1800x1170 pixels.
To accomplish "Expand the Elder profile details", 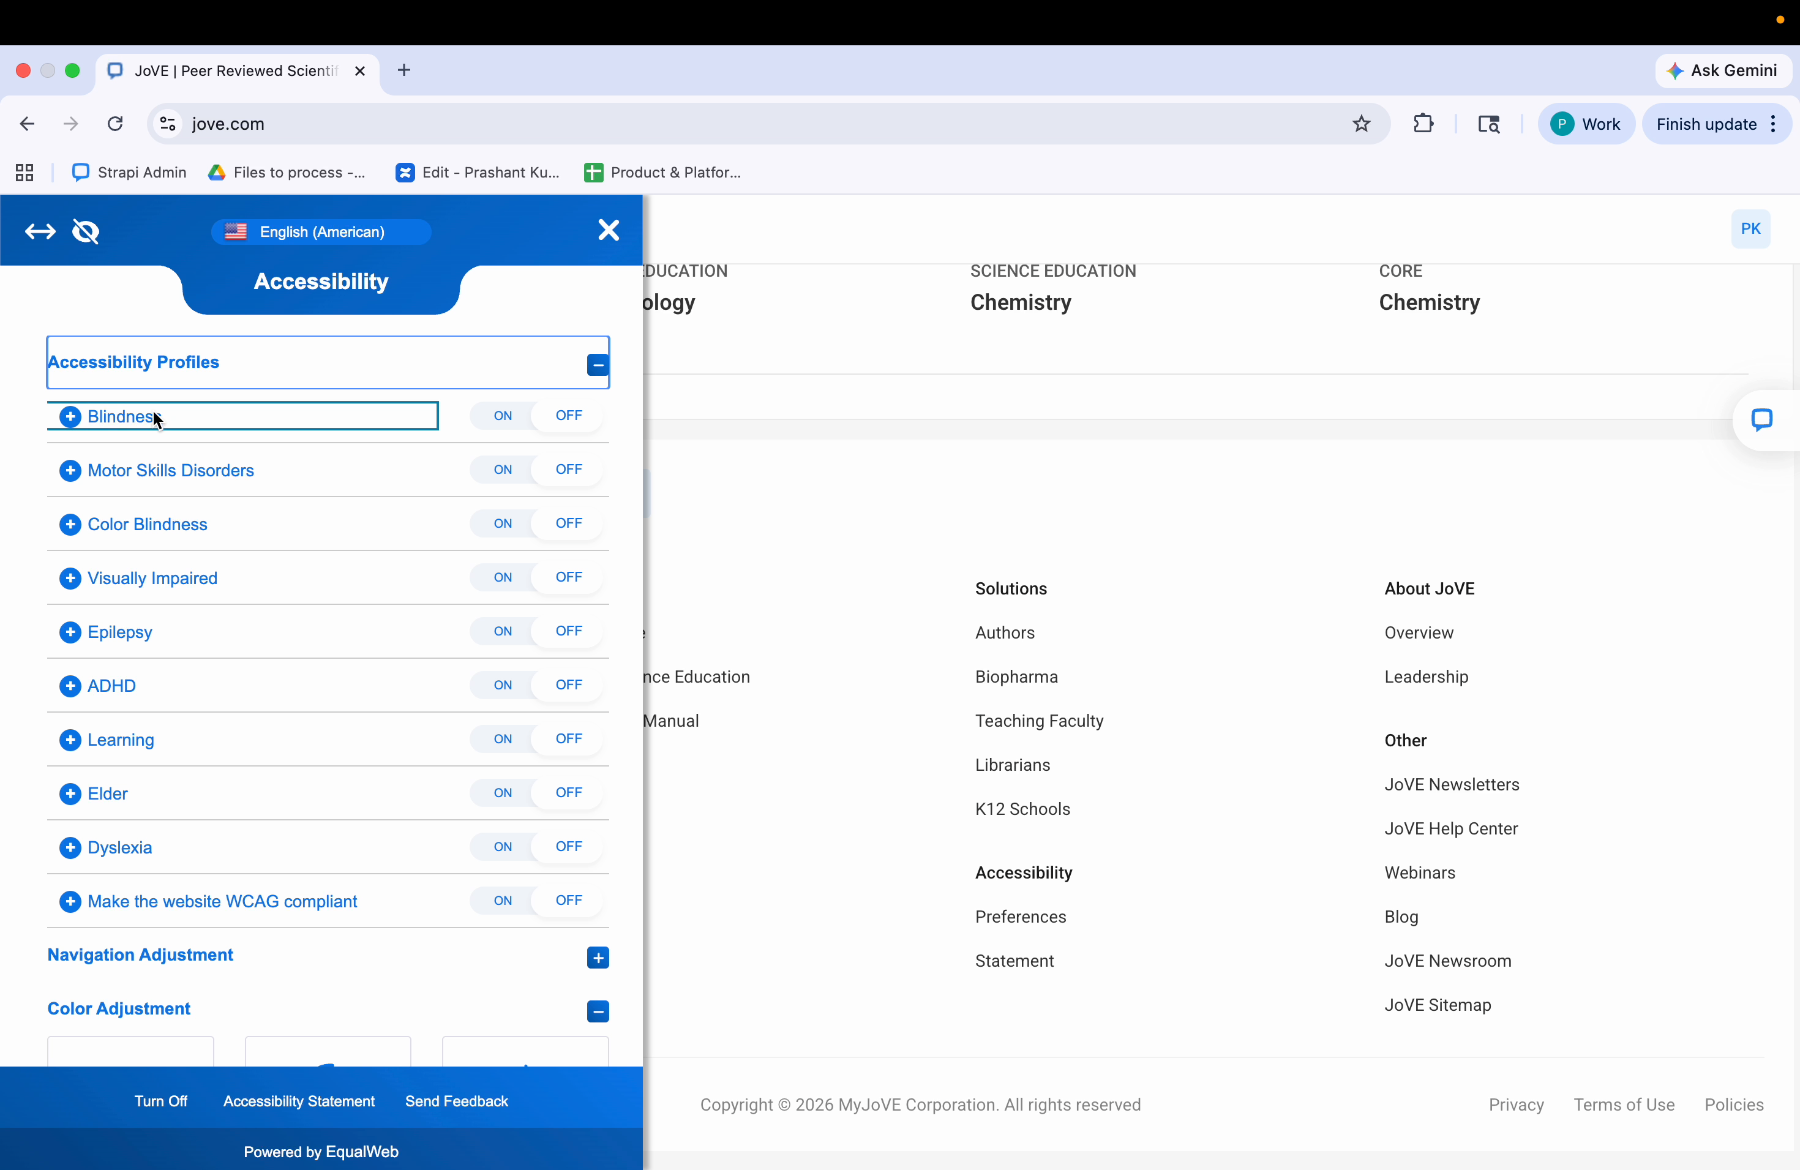I will coord(70,794).
